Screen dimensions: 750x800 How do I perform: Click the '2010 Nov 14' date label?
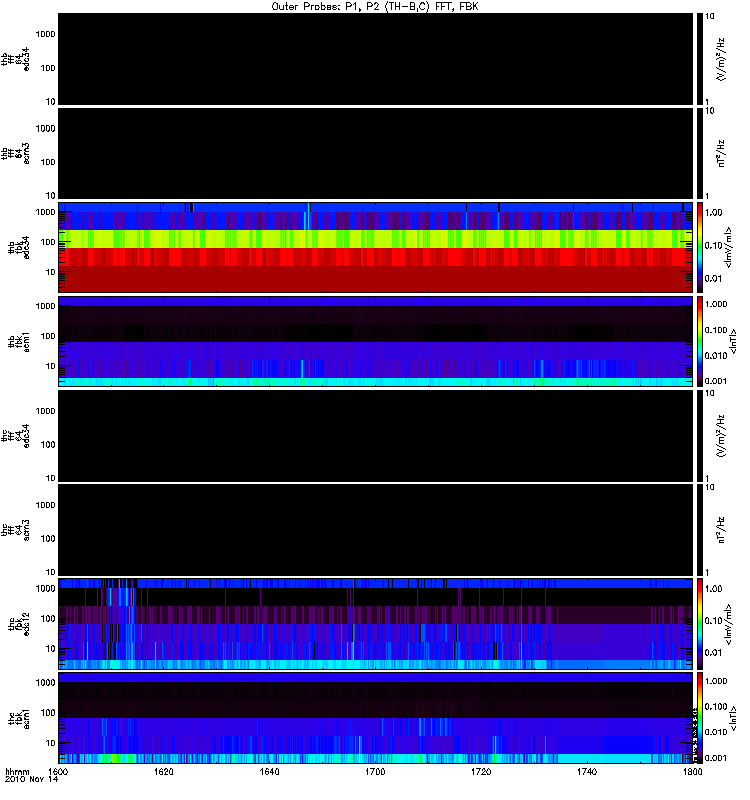pyautogui.click(x=31, y=779)
